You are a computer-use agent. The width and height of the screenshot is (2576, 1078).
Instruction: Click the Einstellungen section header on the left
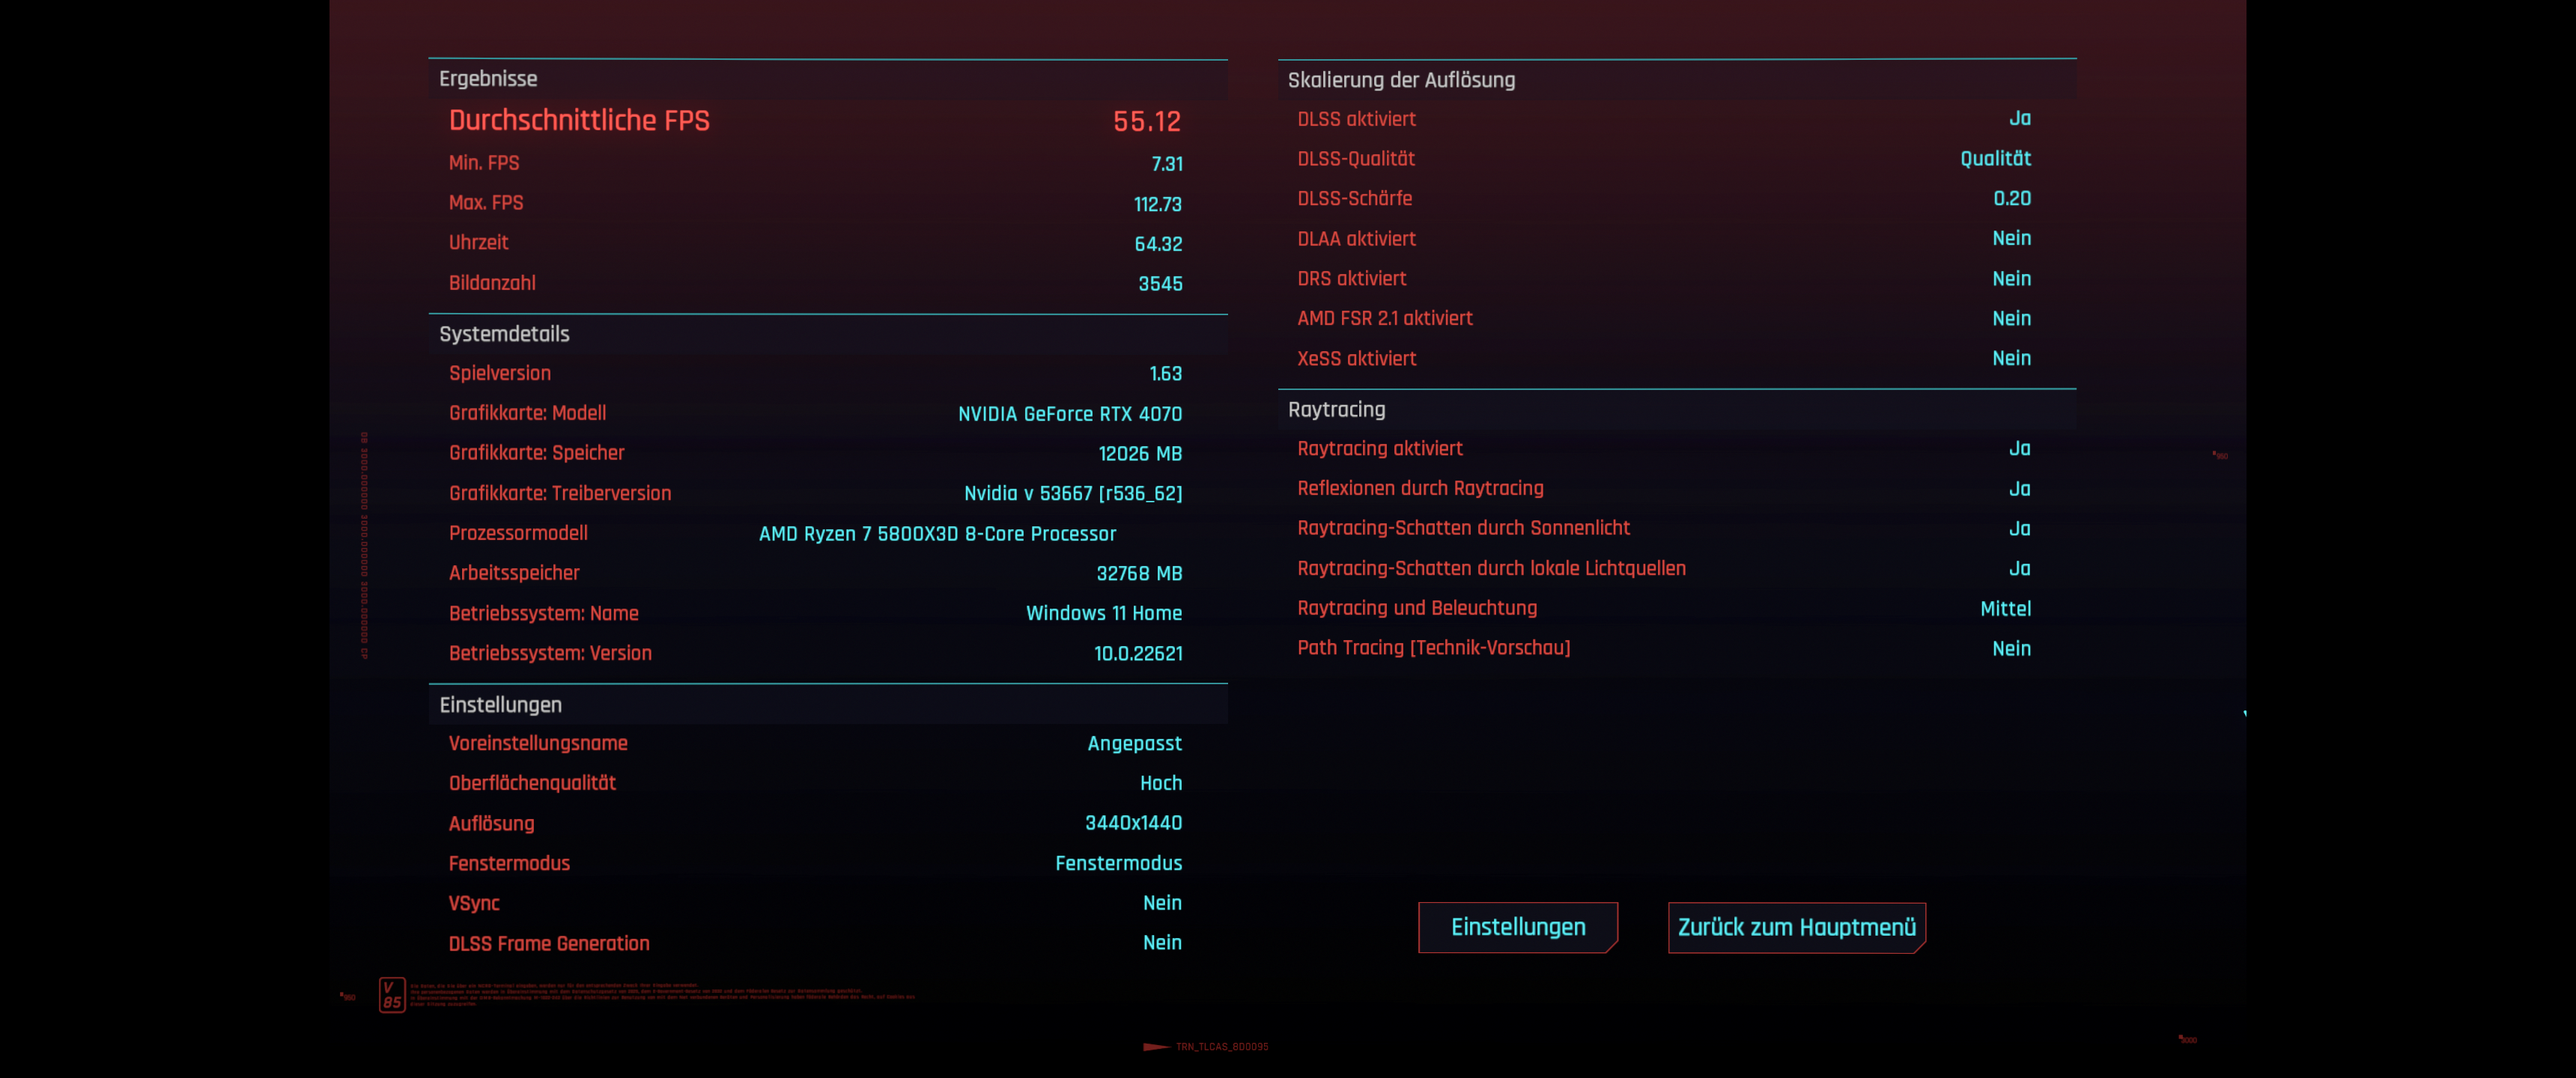(x=500, y=705)
